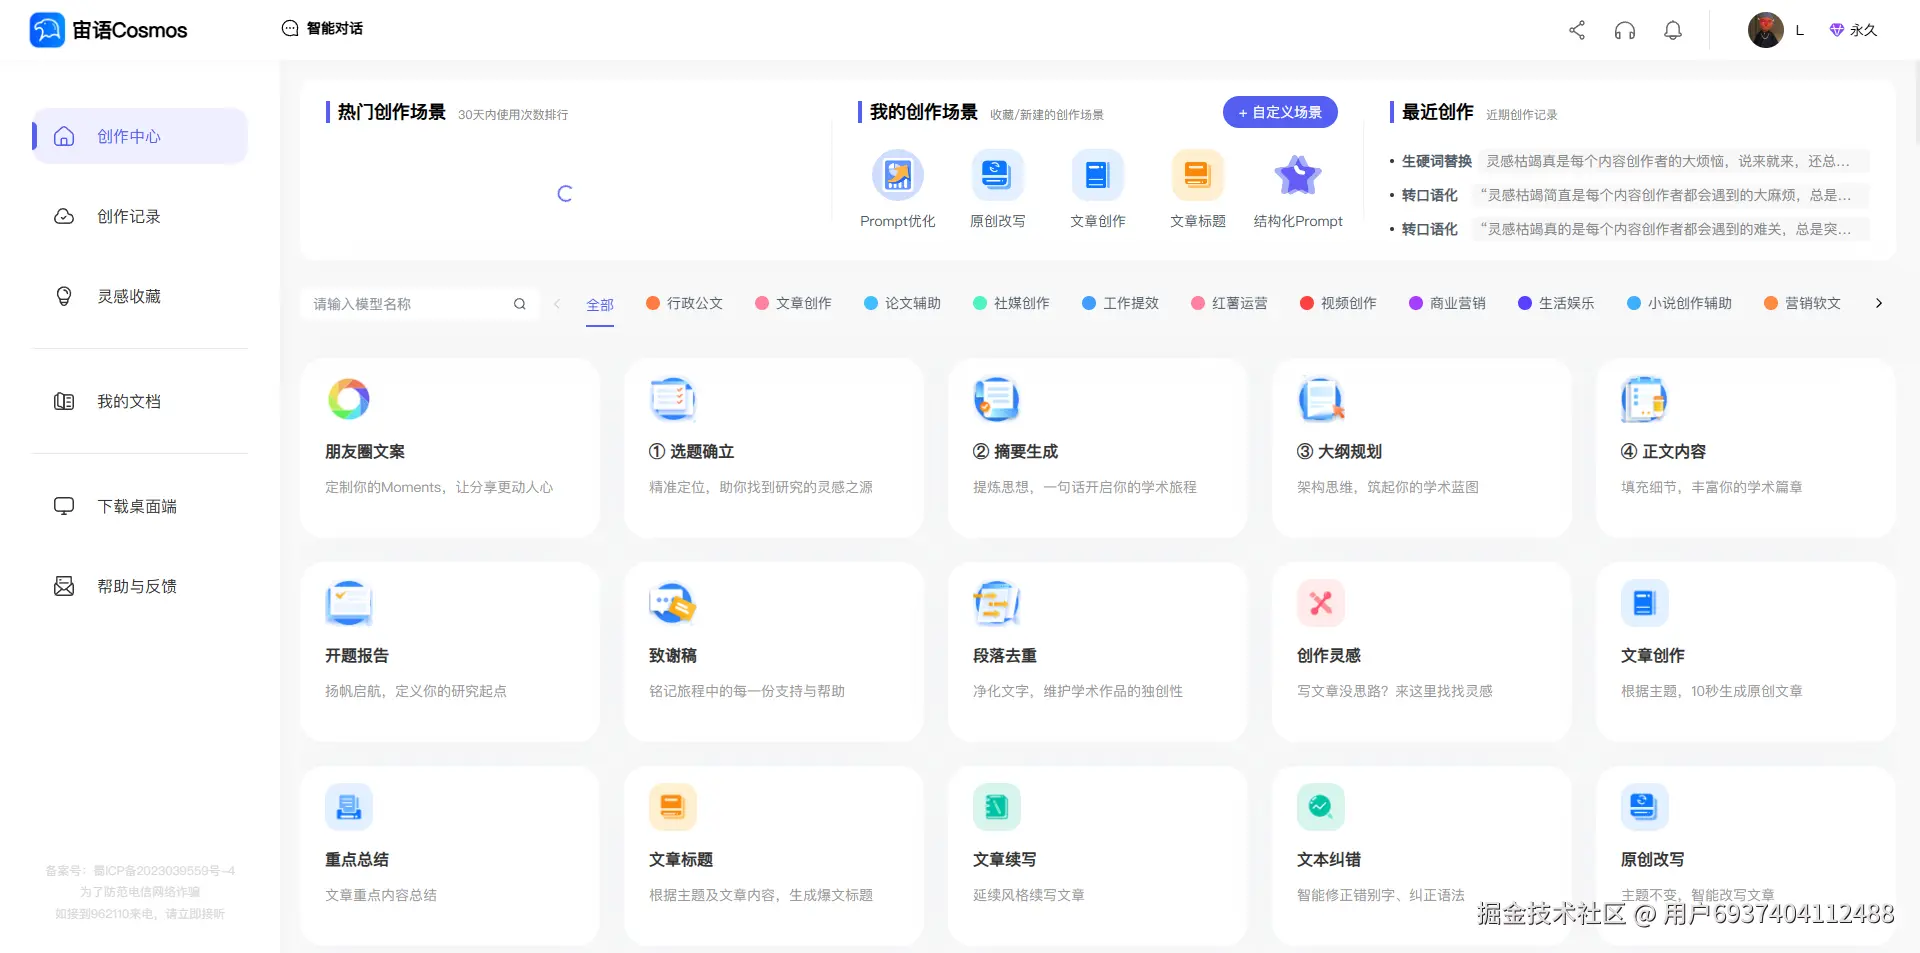Open 智能对话 chat in the top bar

[x=322, y=28]
